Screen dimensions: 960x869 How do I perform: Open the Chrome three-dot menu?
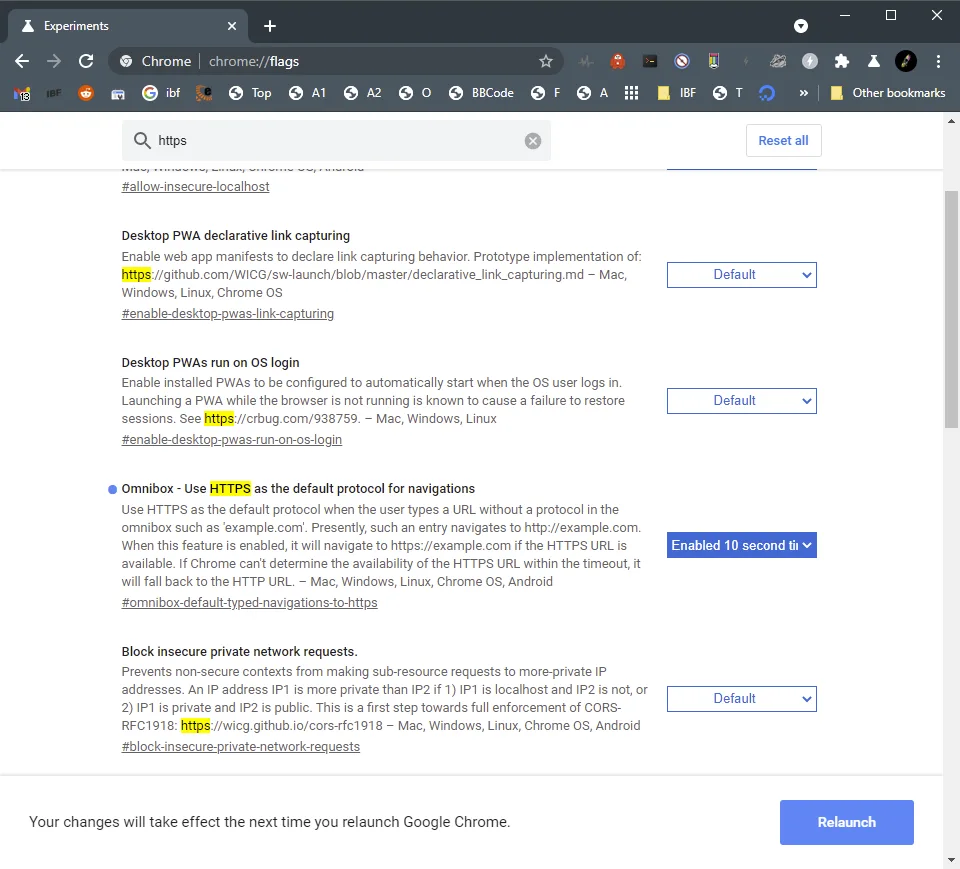click(x=938, y=61)
